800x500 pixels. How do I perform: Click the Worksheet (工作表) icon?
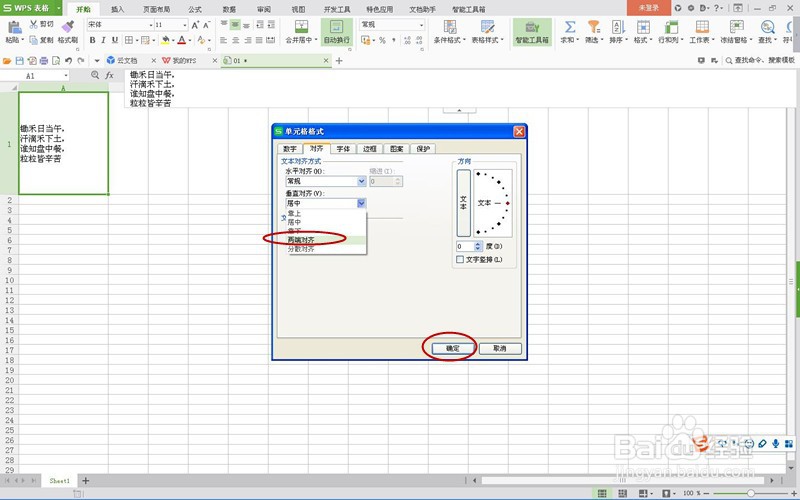click(702, 27)
